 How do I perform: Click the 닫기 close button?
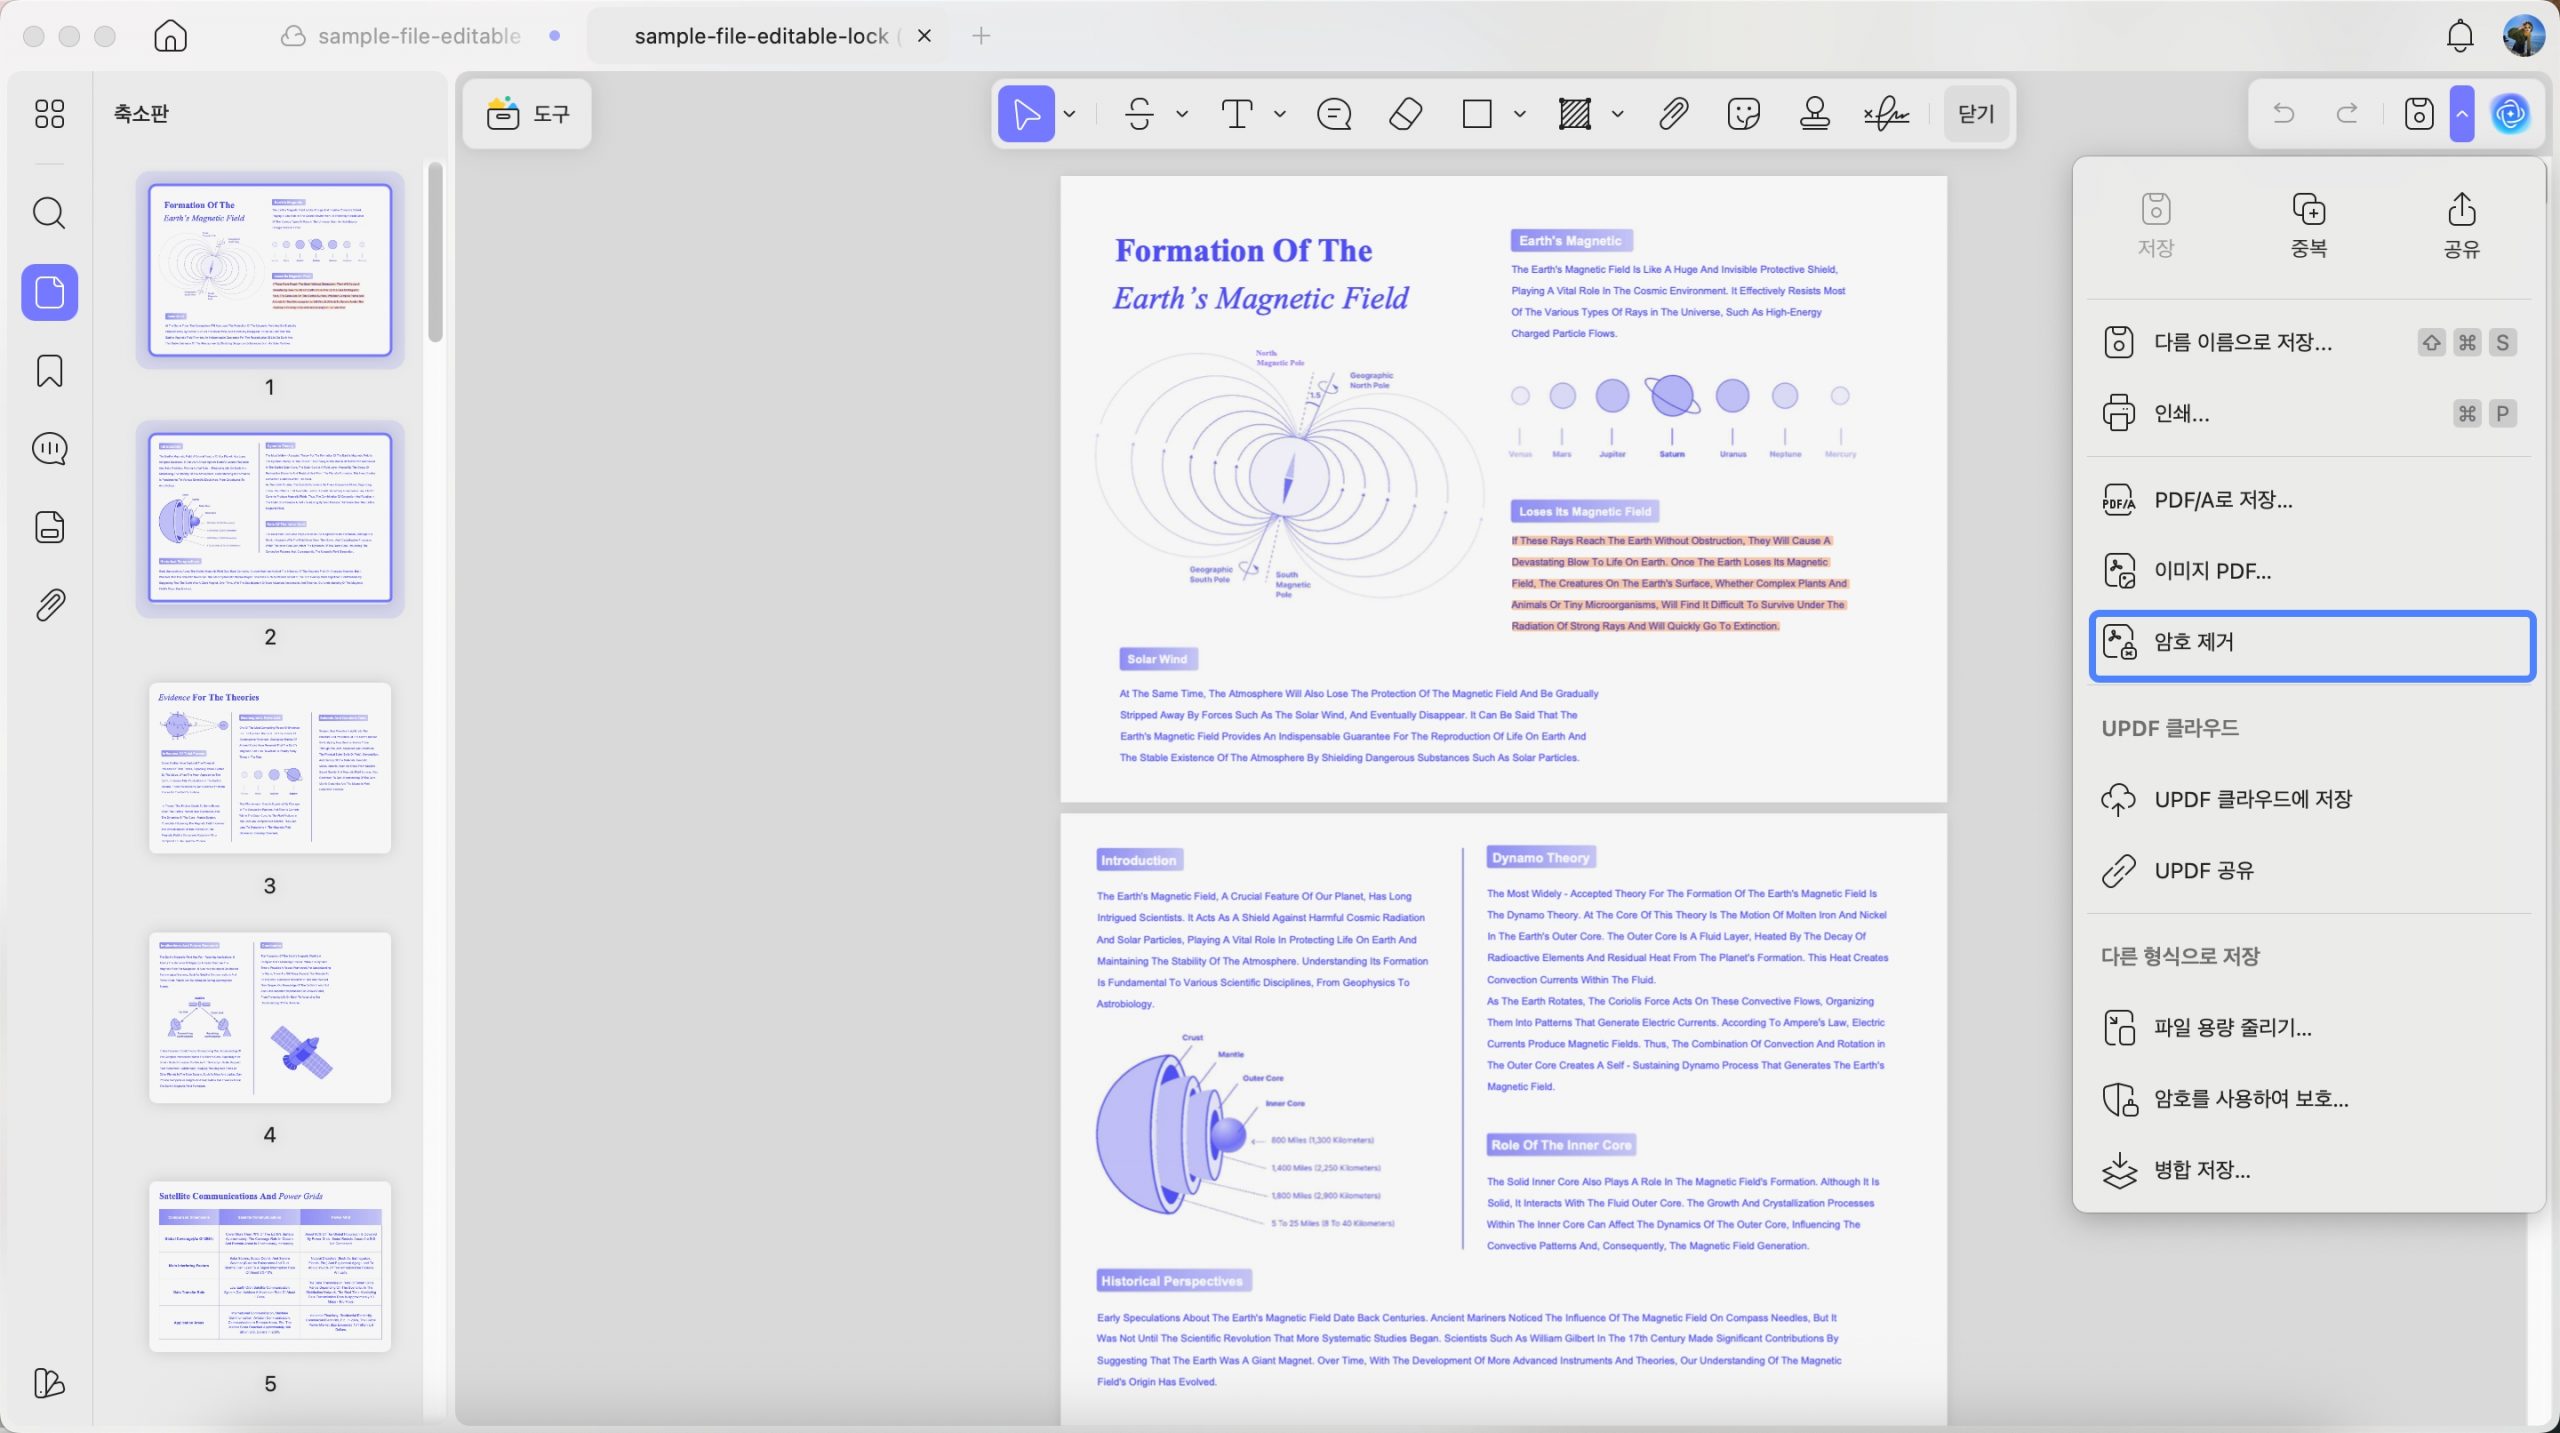pos(1976,114)
